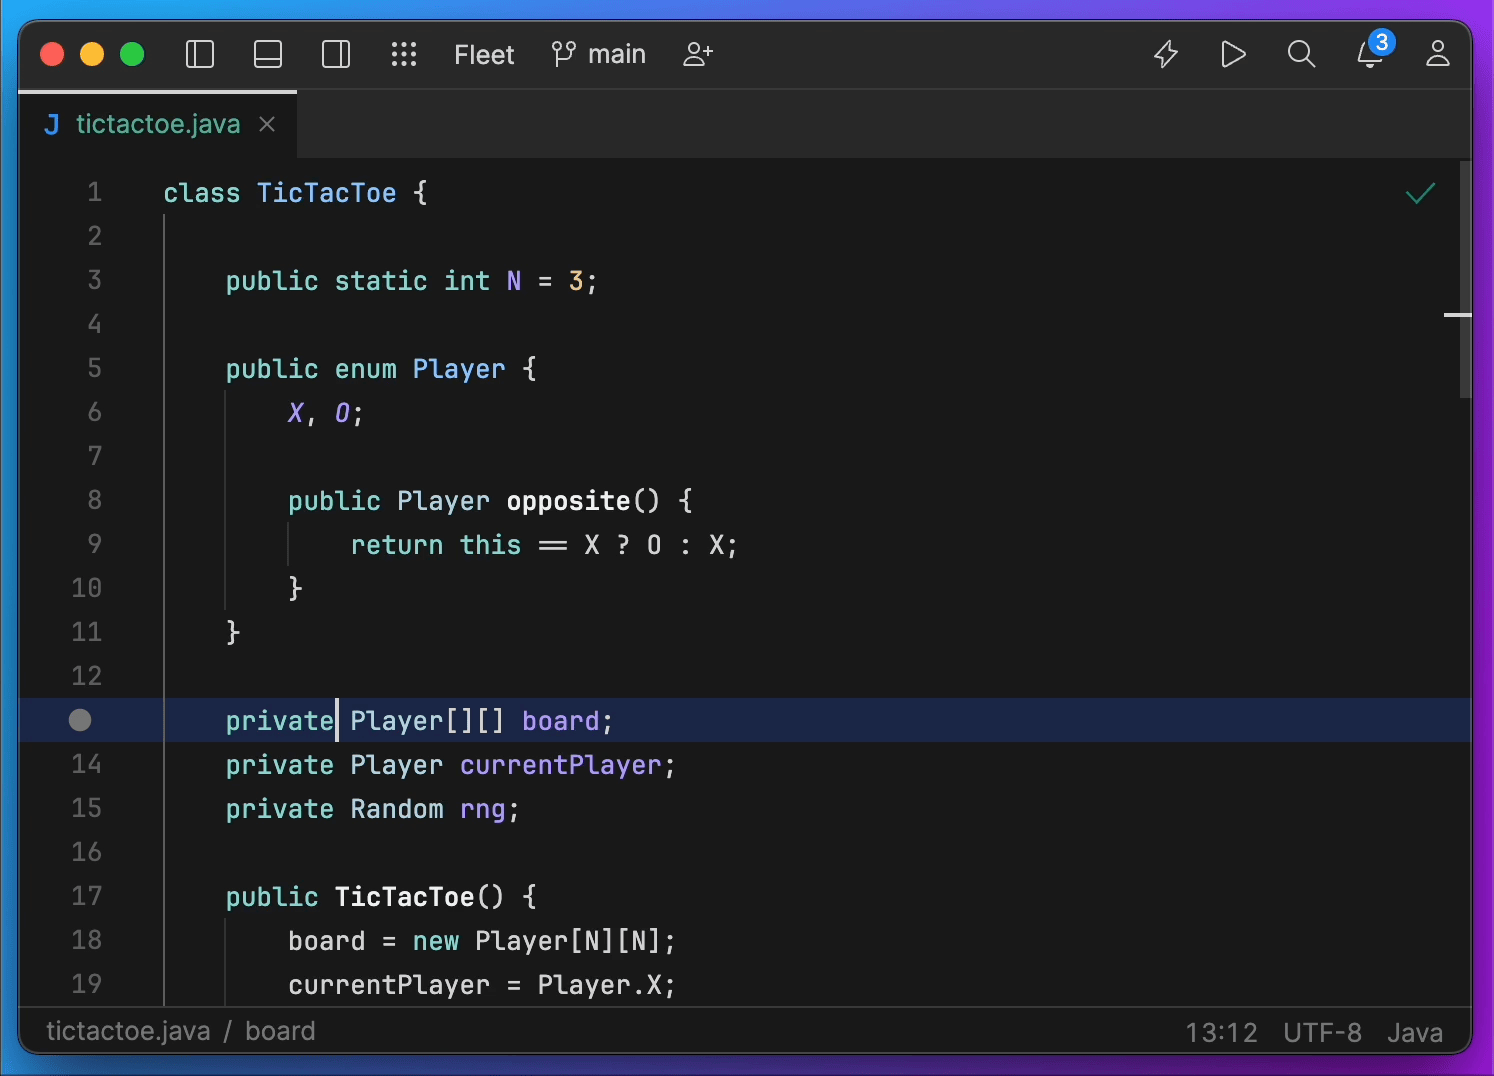Click the lightning bolt actions icon

click(1166, 54)
